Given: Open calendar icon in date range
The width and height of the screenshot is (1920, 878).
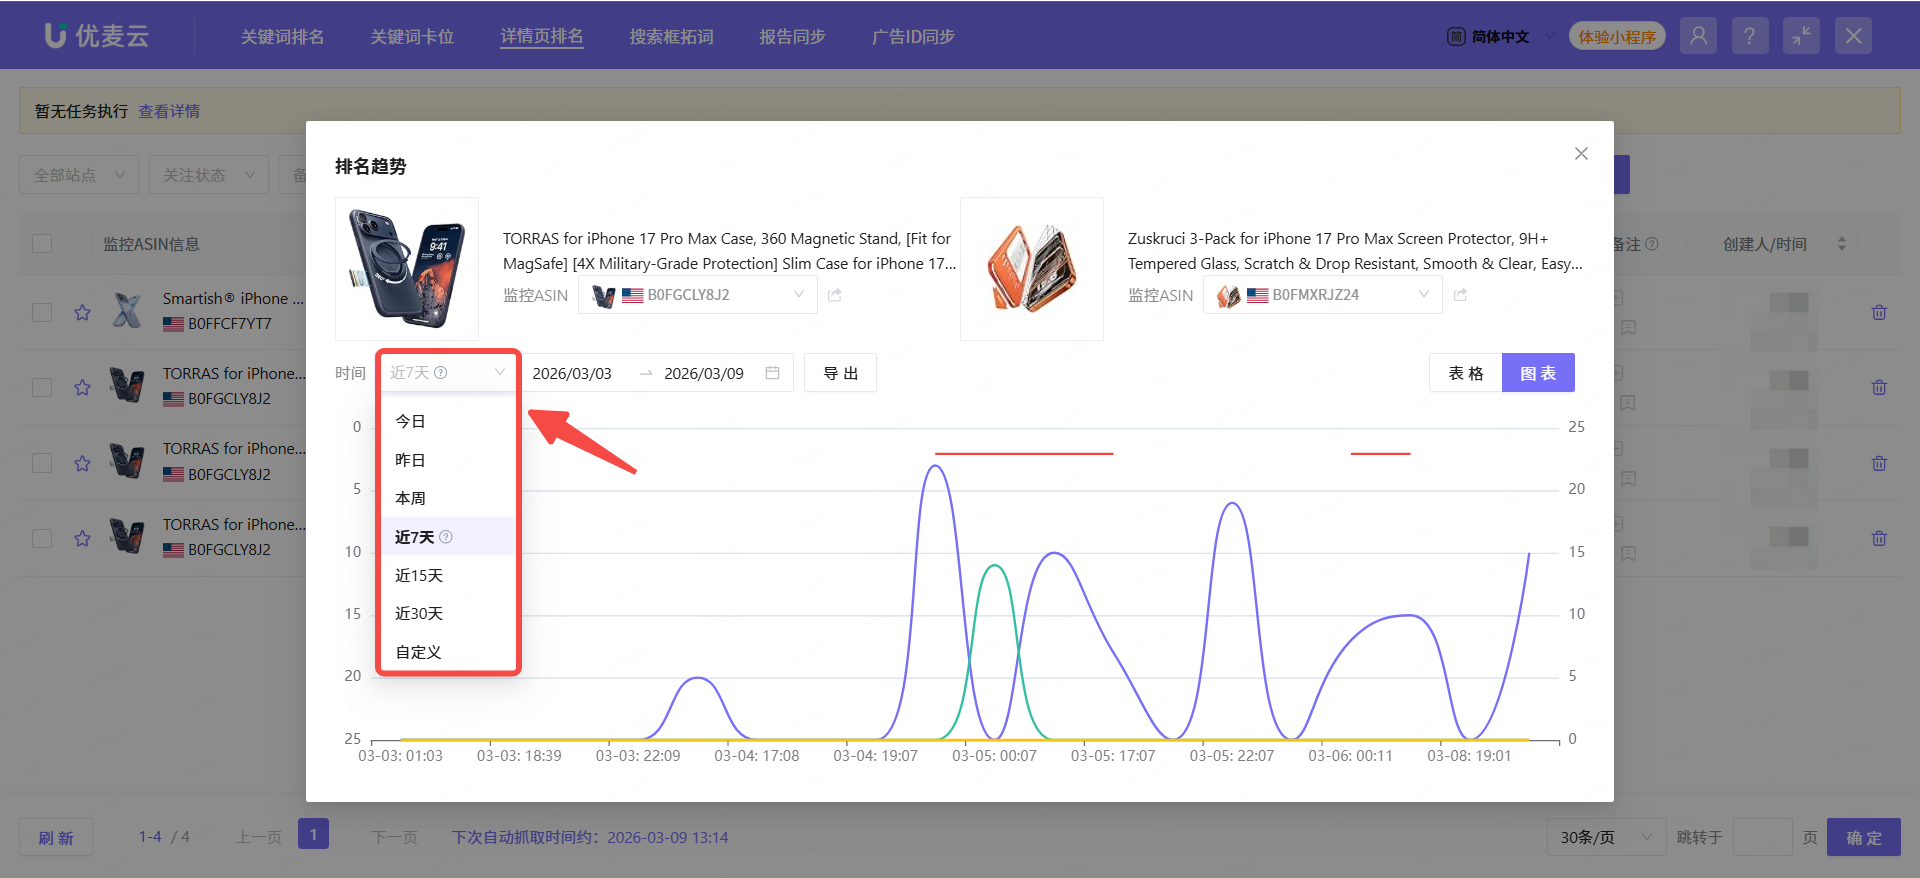Looking at the screenshot, I should click(772, 373).
